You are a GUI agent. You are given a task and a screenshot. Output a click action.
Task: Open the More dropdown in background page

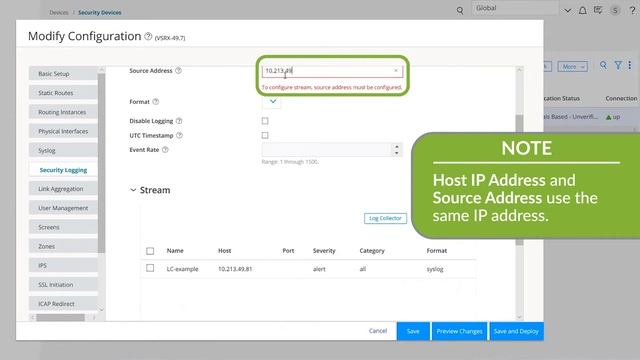point(573,67)
